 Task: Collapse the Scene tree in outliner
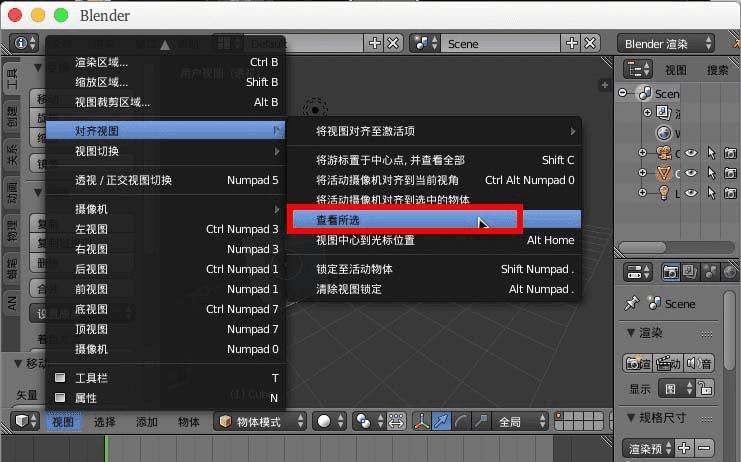pos(623,93)
